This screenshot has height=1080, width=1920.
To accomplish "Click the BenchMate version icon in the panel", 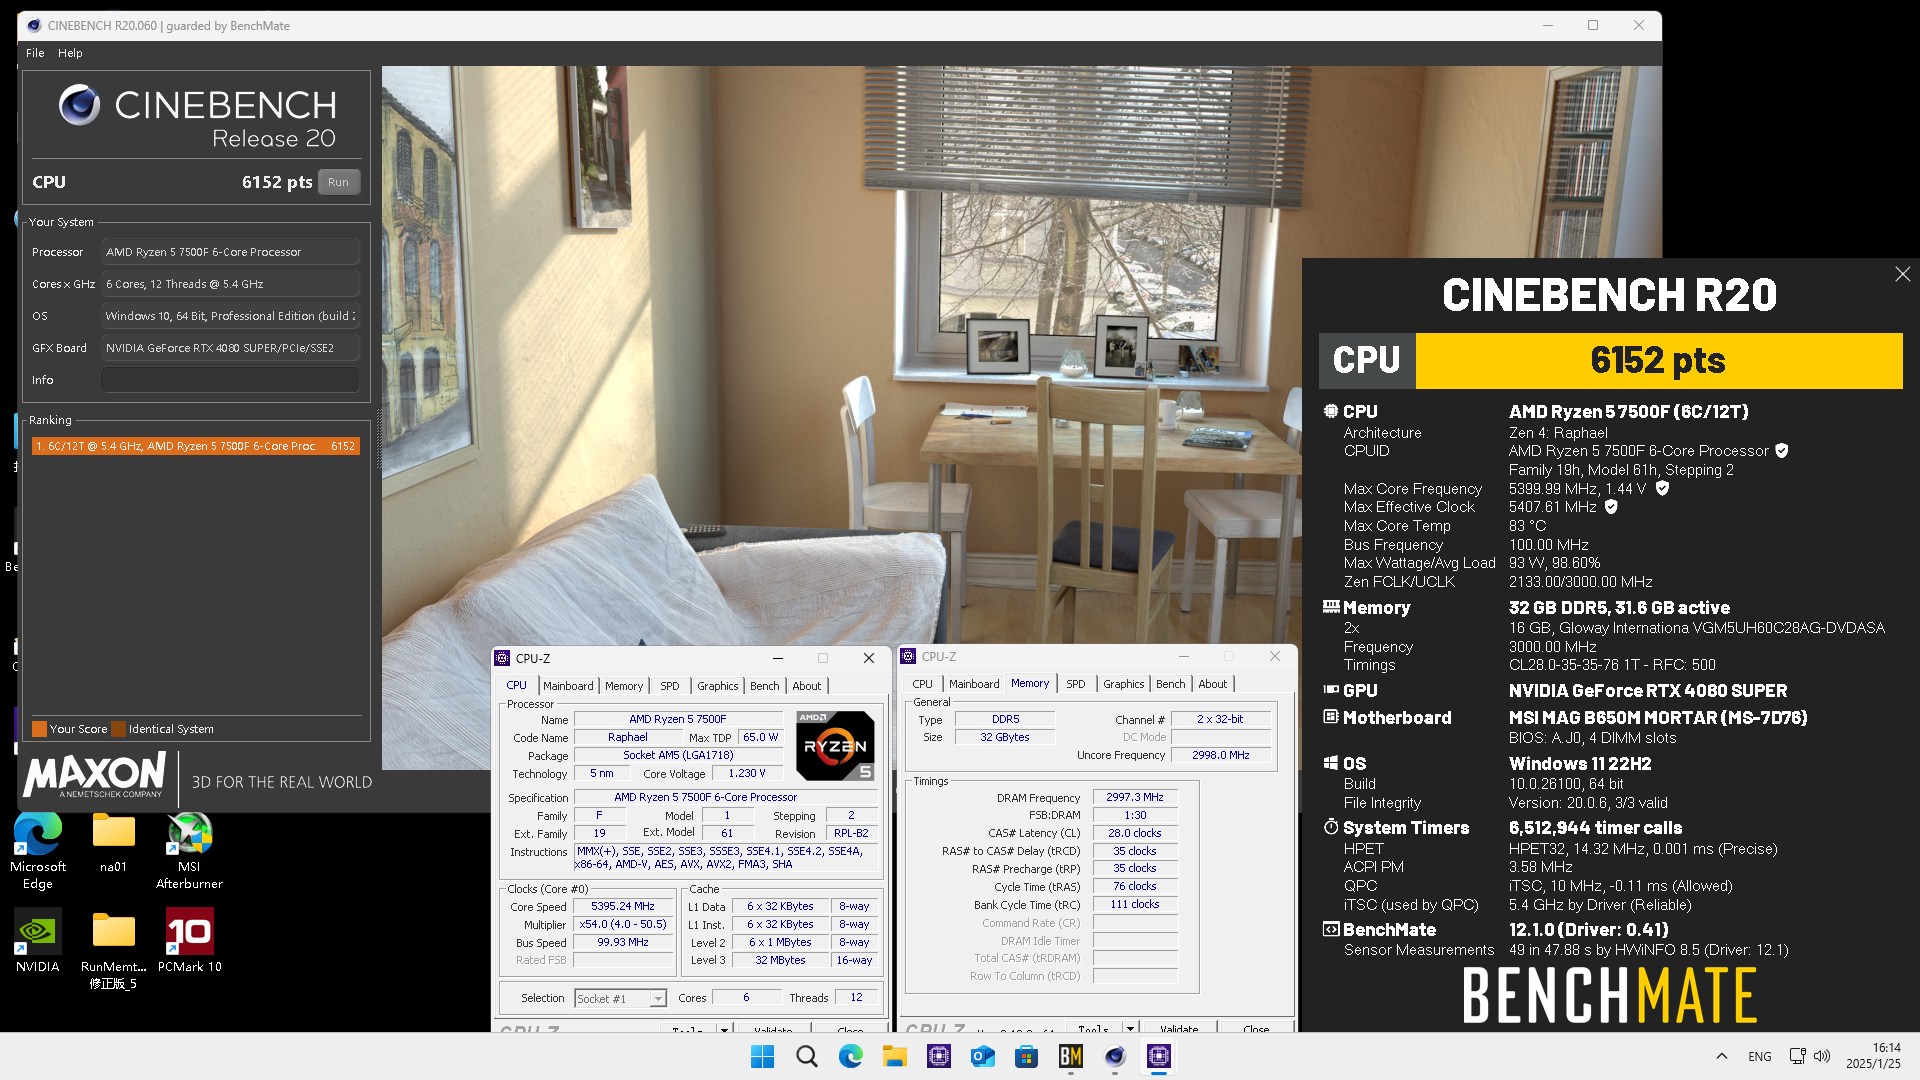I will pyautogui.click(x=1331, y=929).
